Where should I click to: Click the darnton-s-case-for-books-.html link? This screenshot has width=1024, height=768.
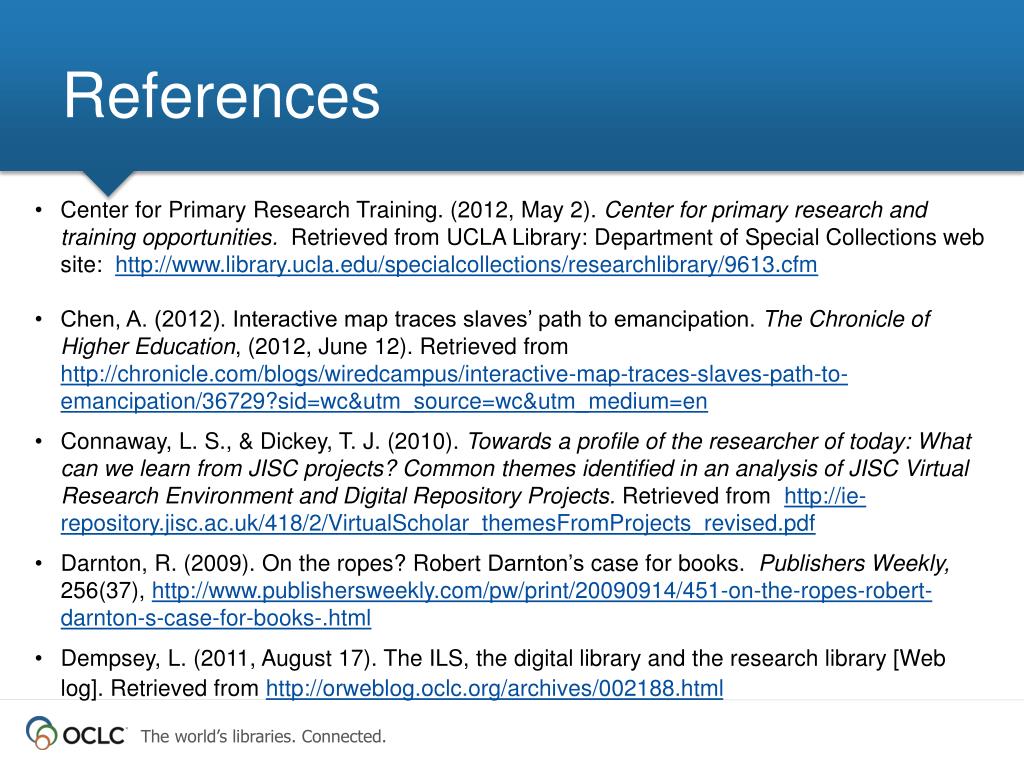click(x=216, y=618)
